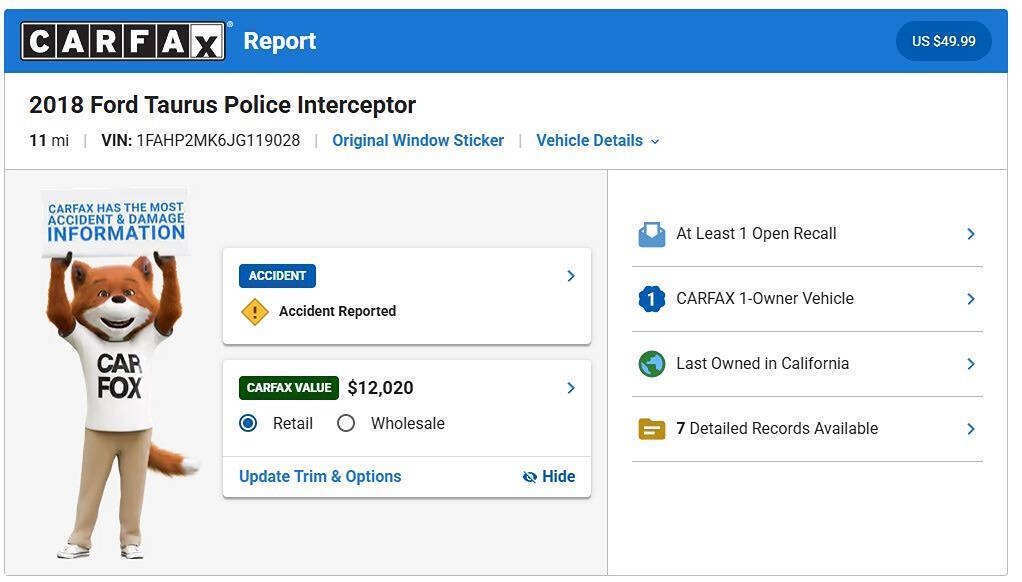Open Accident card chevron arrow

(571, 276)
